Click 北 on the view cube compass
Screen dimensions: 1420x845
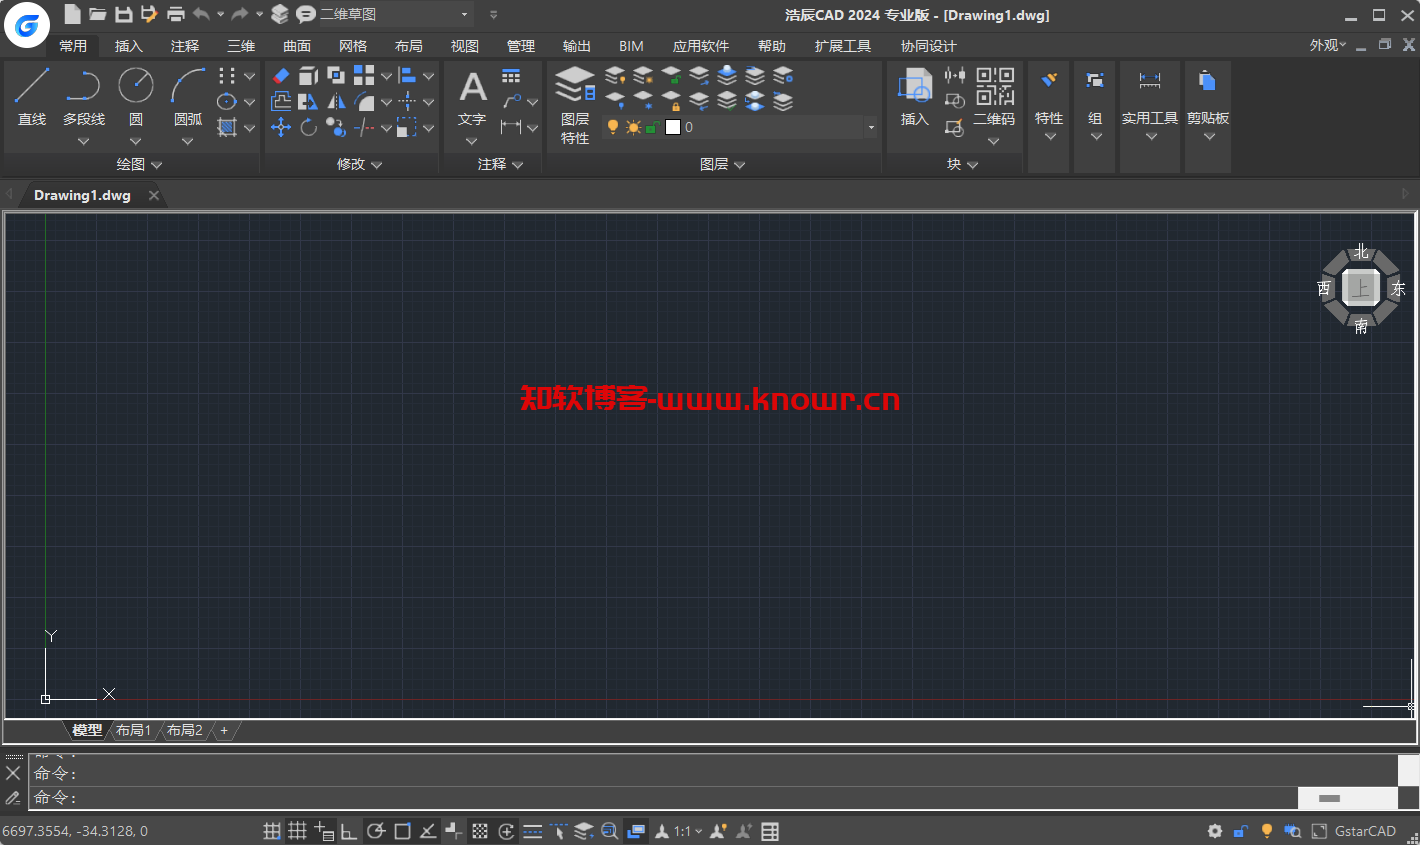point(1361,252)
